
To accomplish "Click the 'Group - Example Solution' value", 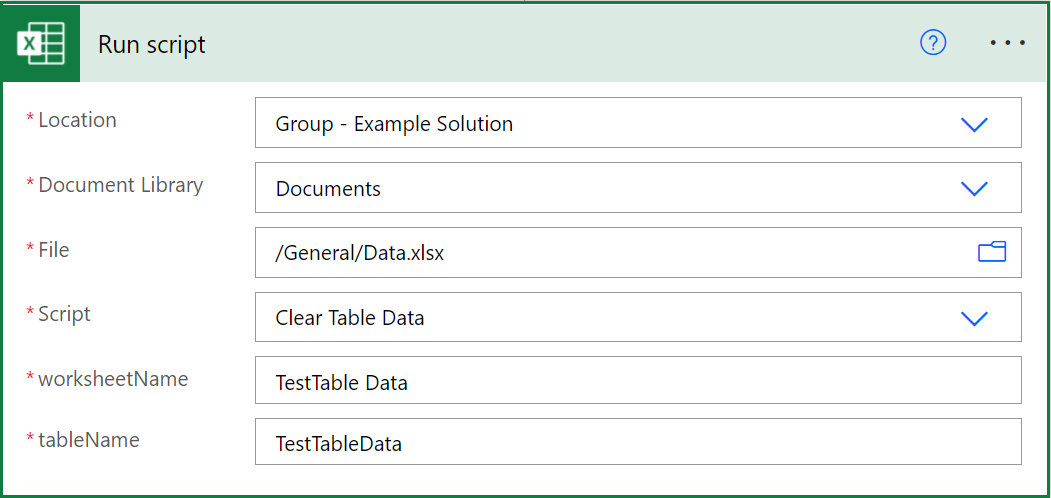I will click(394, 124).
